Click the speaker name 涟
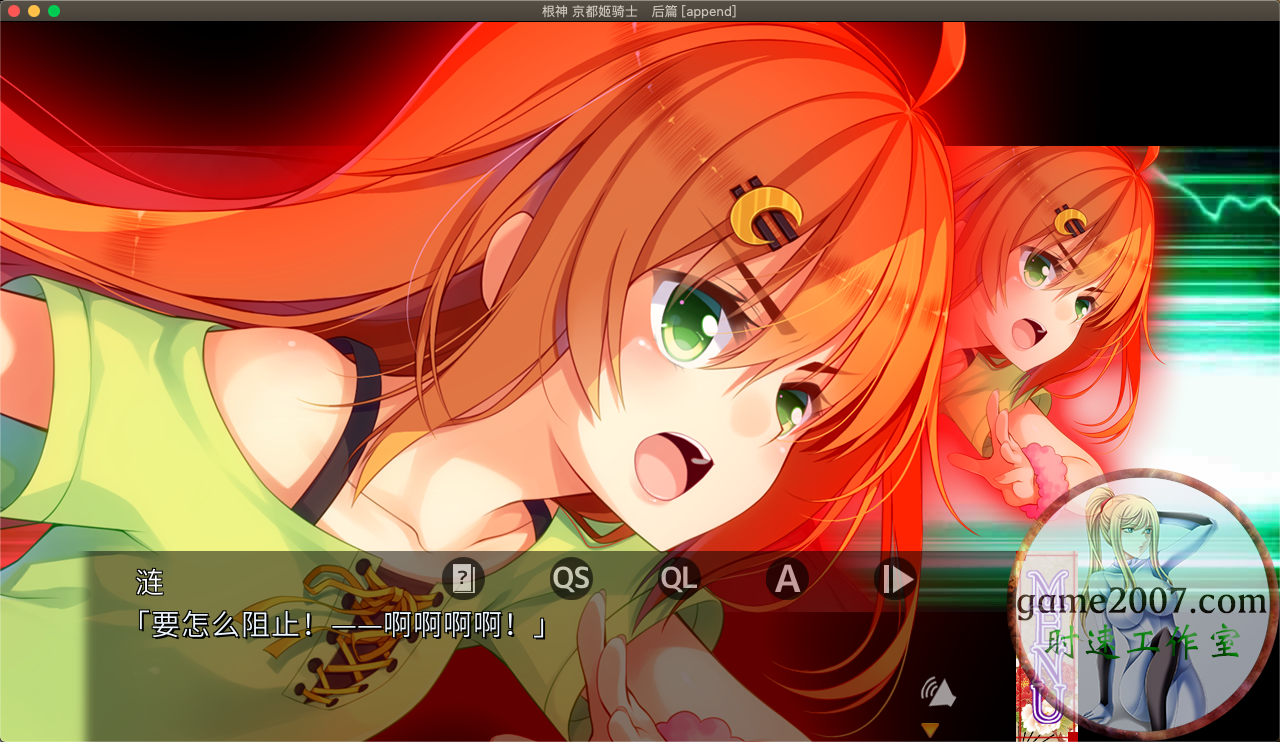The height and width of the screenshot is (742, 1280). (149, 582)
